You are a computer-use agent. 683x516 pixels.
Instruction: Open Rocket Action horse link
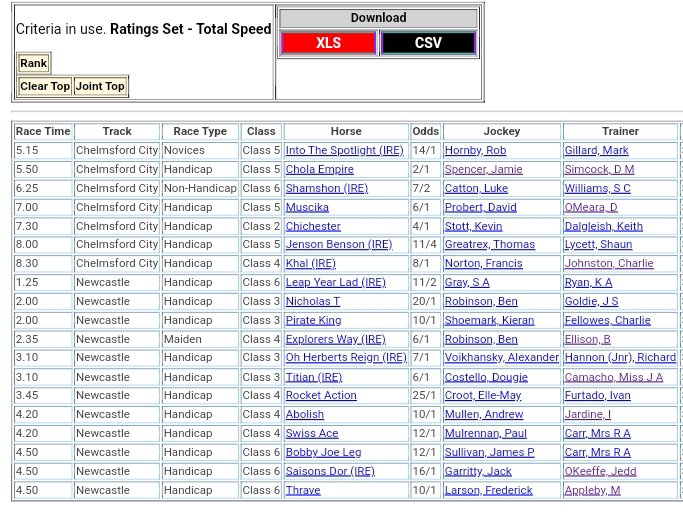(321, 395)
